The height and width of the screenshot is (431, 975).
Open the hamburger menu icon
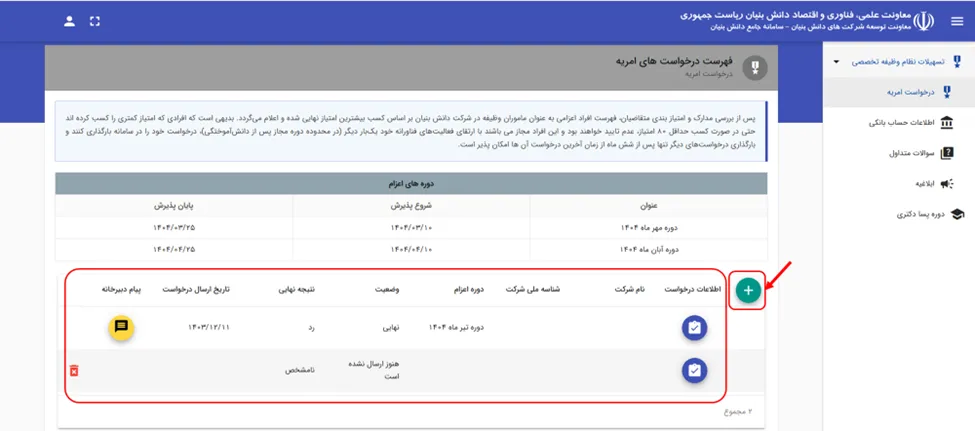[956, 21]
